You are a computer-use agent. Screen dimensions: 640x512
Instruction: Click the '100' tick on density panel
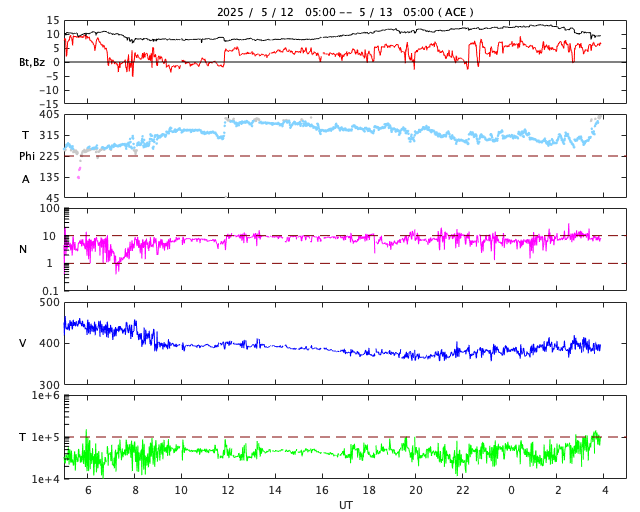(49, 208)
